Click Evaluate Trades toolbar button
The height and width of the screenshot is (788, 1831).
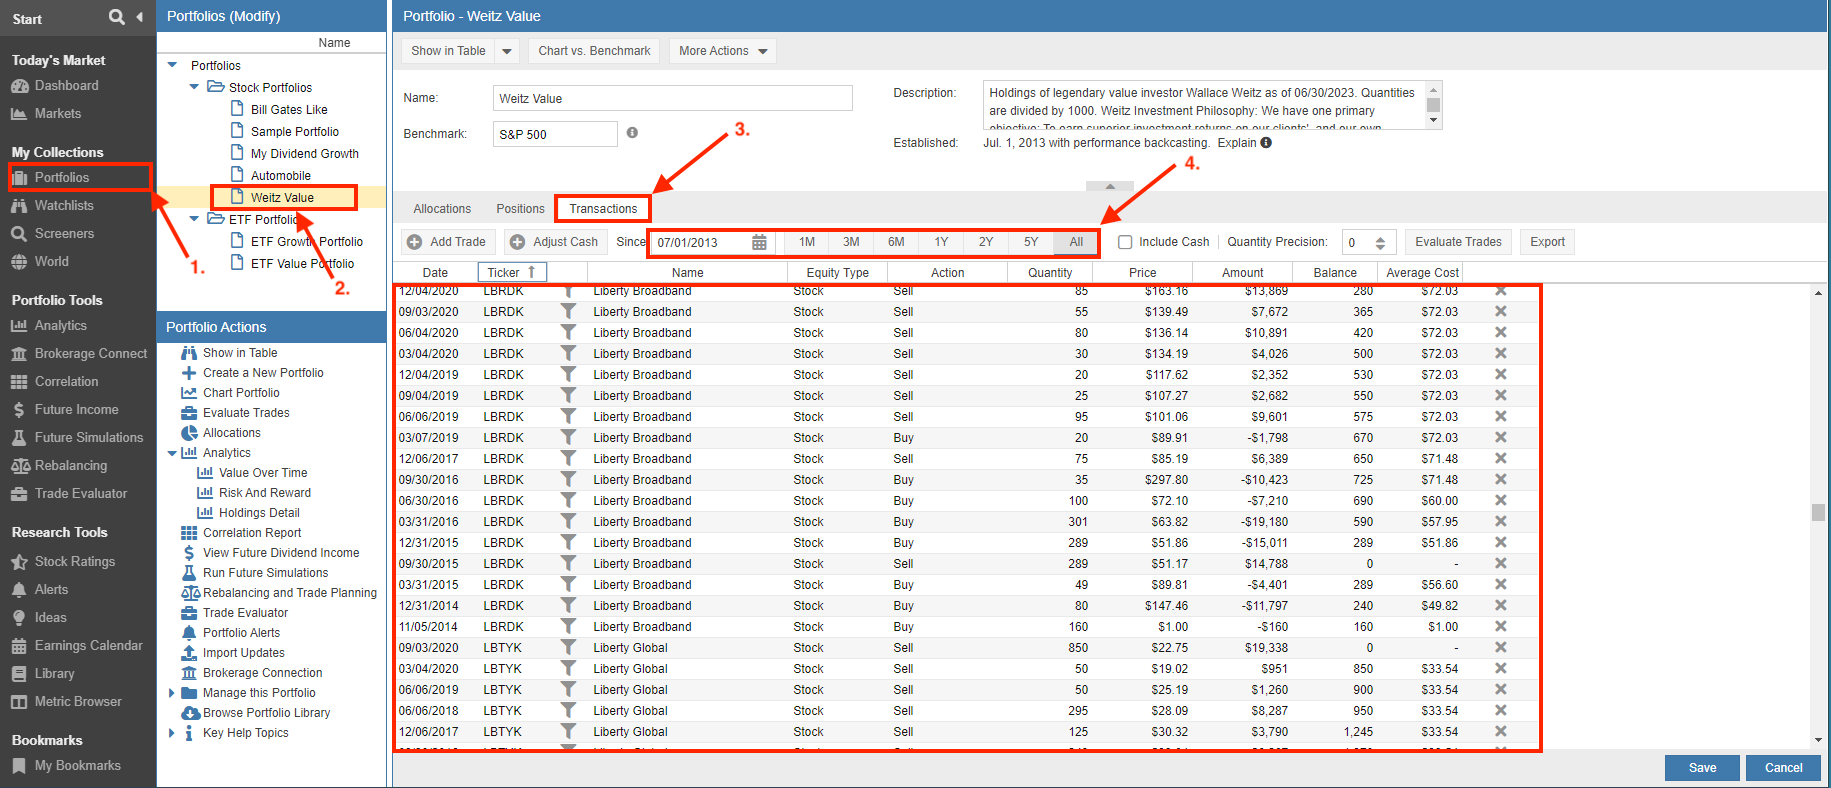click(1458, 242)
